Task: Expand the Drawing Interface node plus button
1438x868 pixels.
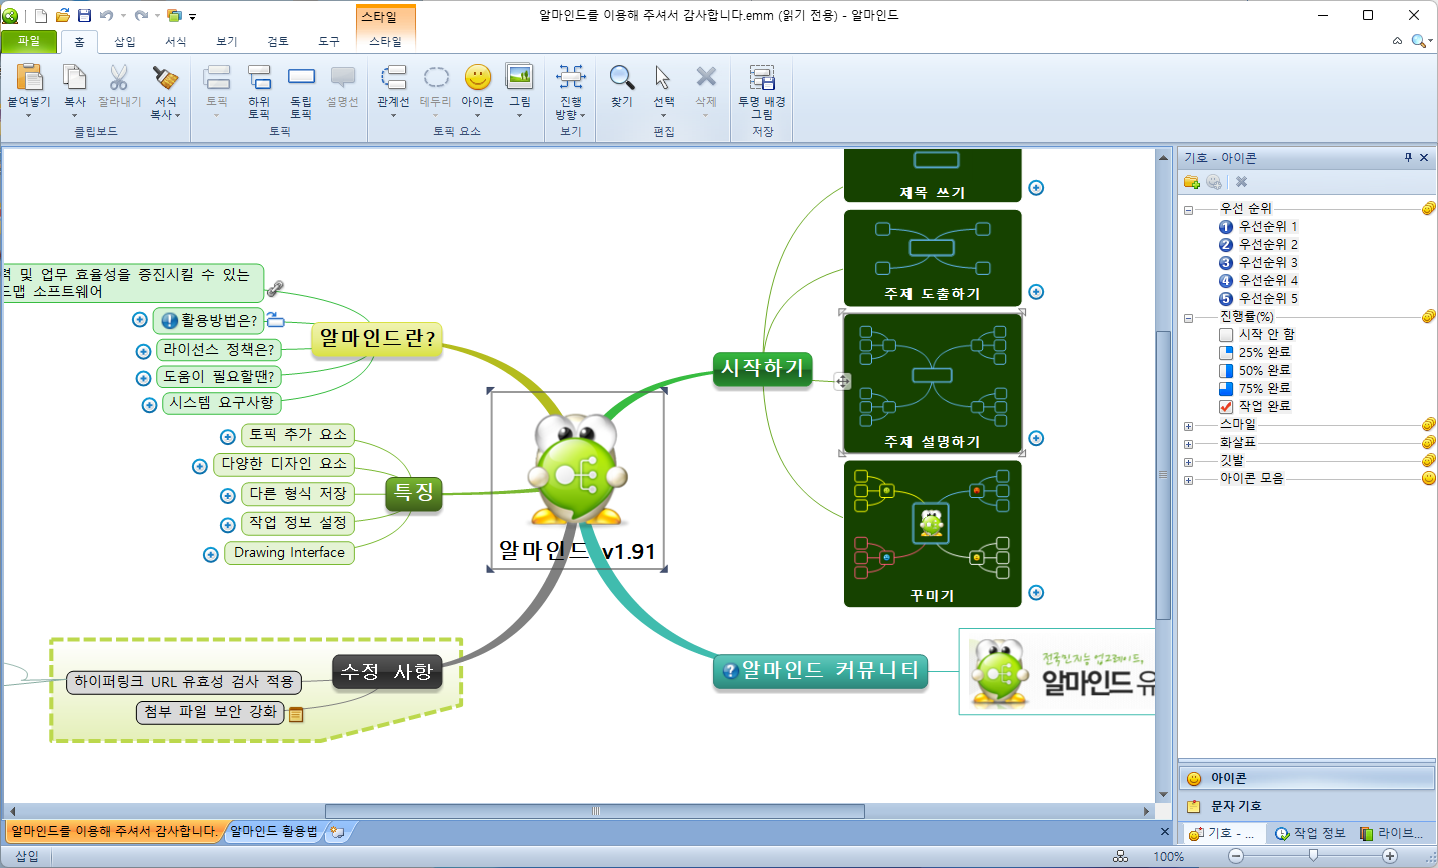Action: pyautogui.click(x=211, y=555)
